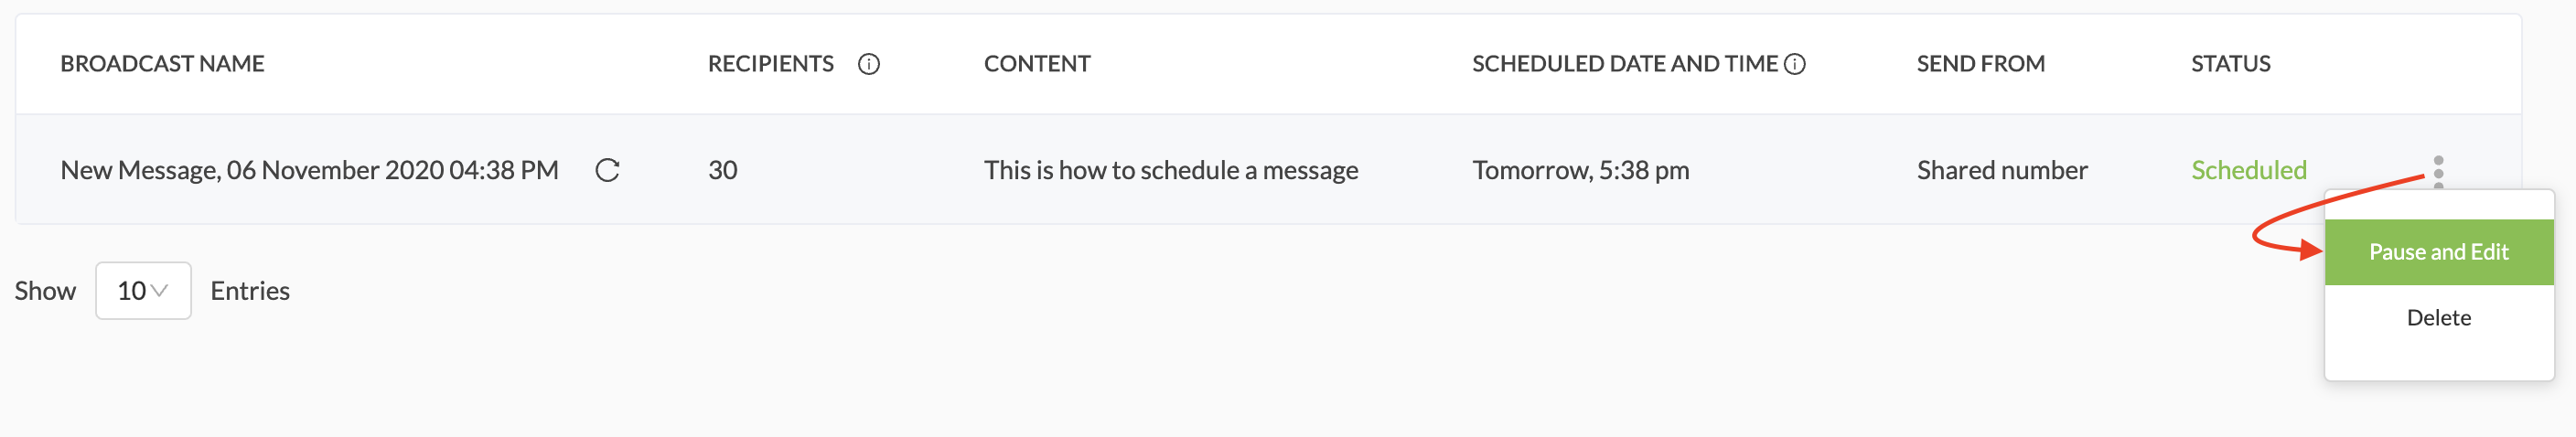The width and height of the screenshot is (2576, 437).
Task: Click the Content column header
Action: coord(1037,64)
